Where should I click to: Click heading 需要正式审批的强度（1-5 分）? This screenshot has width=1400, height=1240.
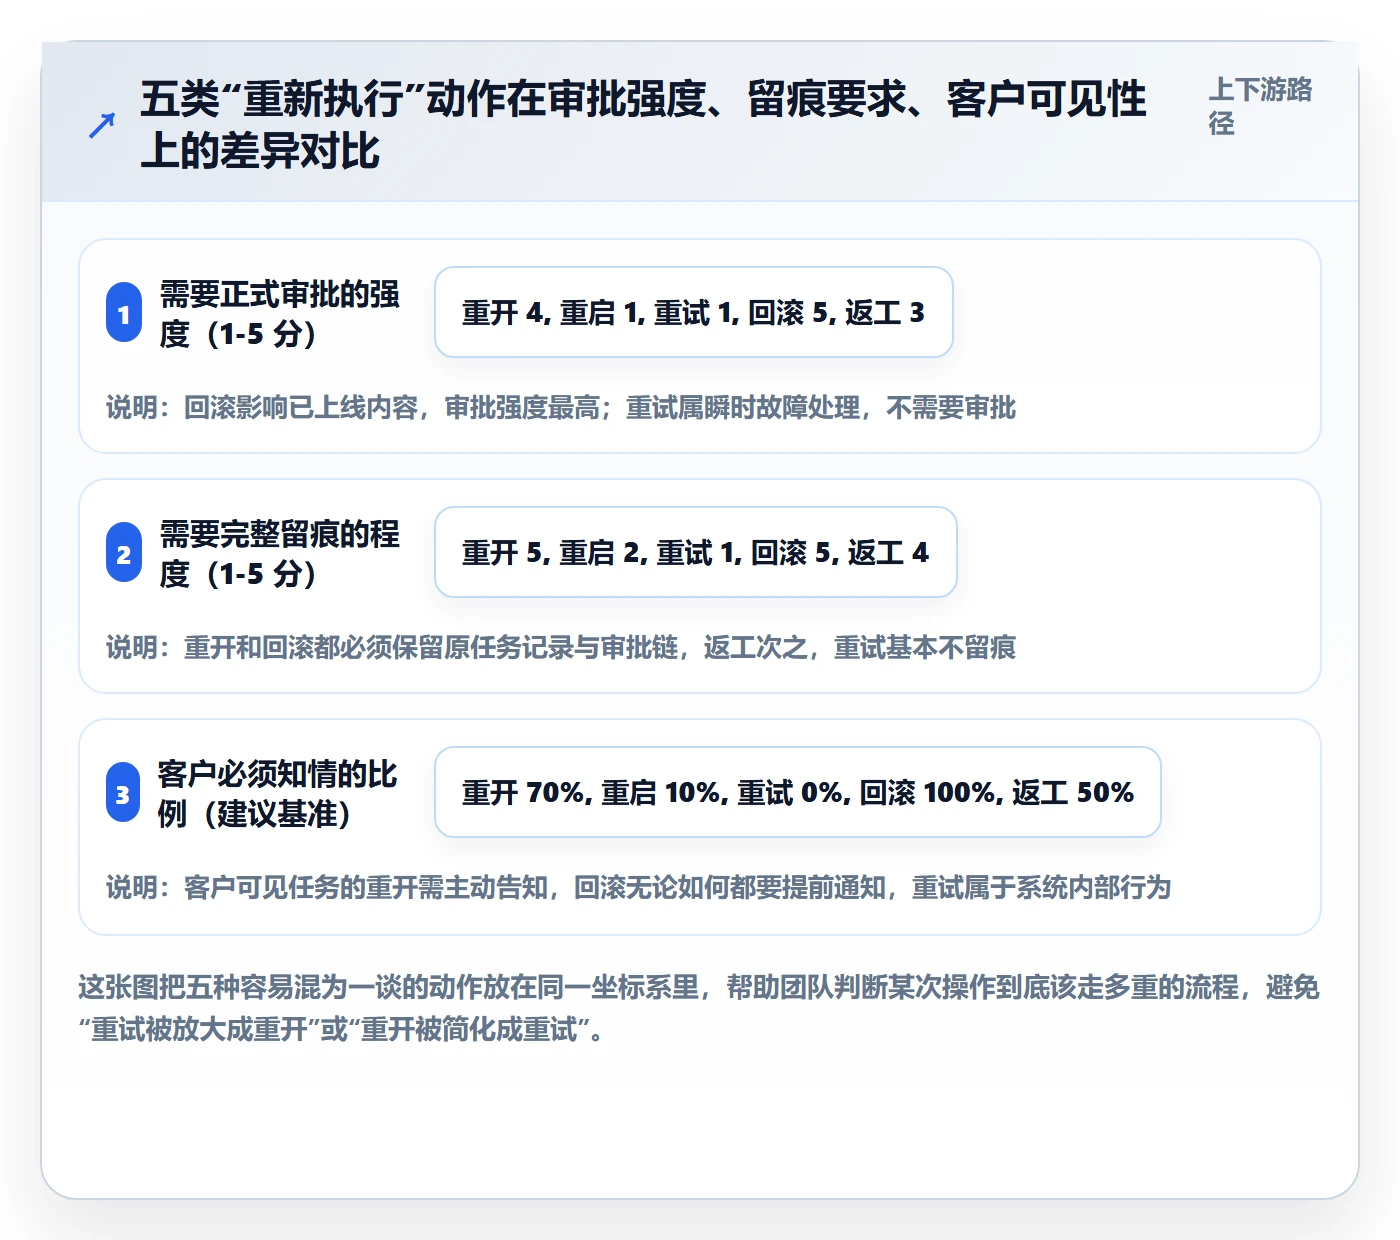pyautogui.click(x=279, y=313)
